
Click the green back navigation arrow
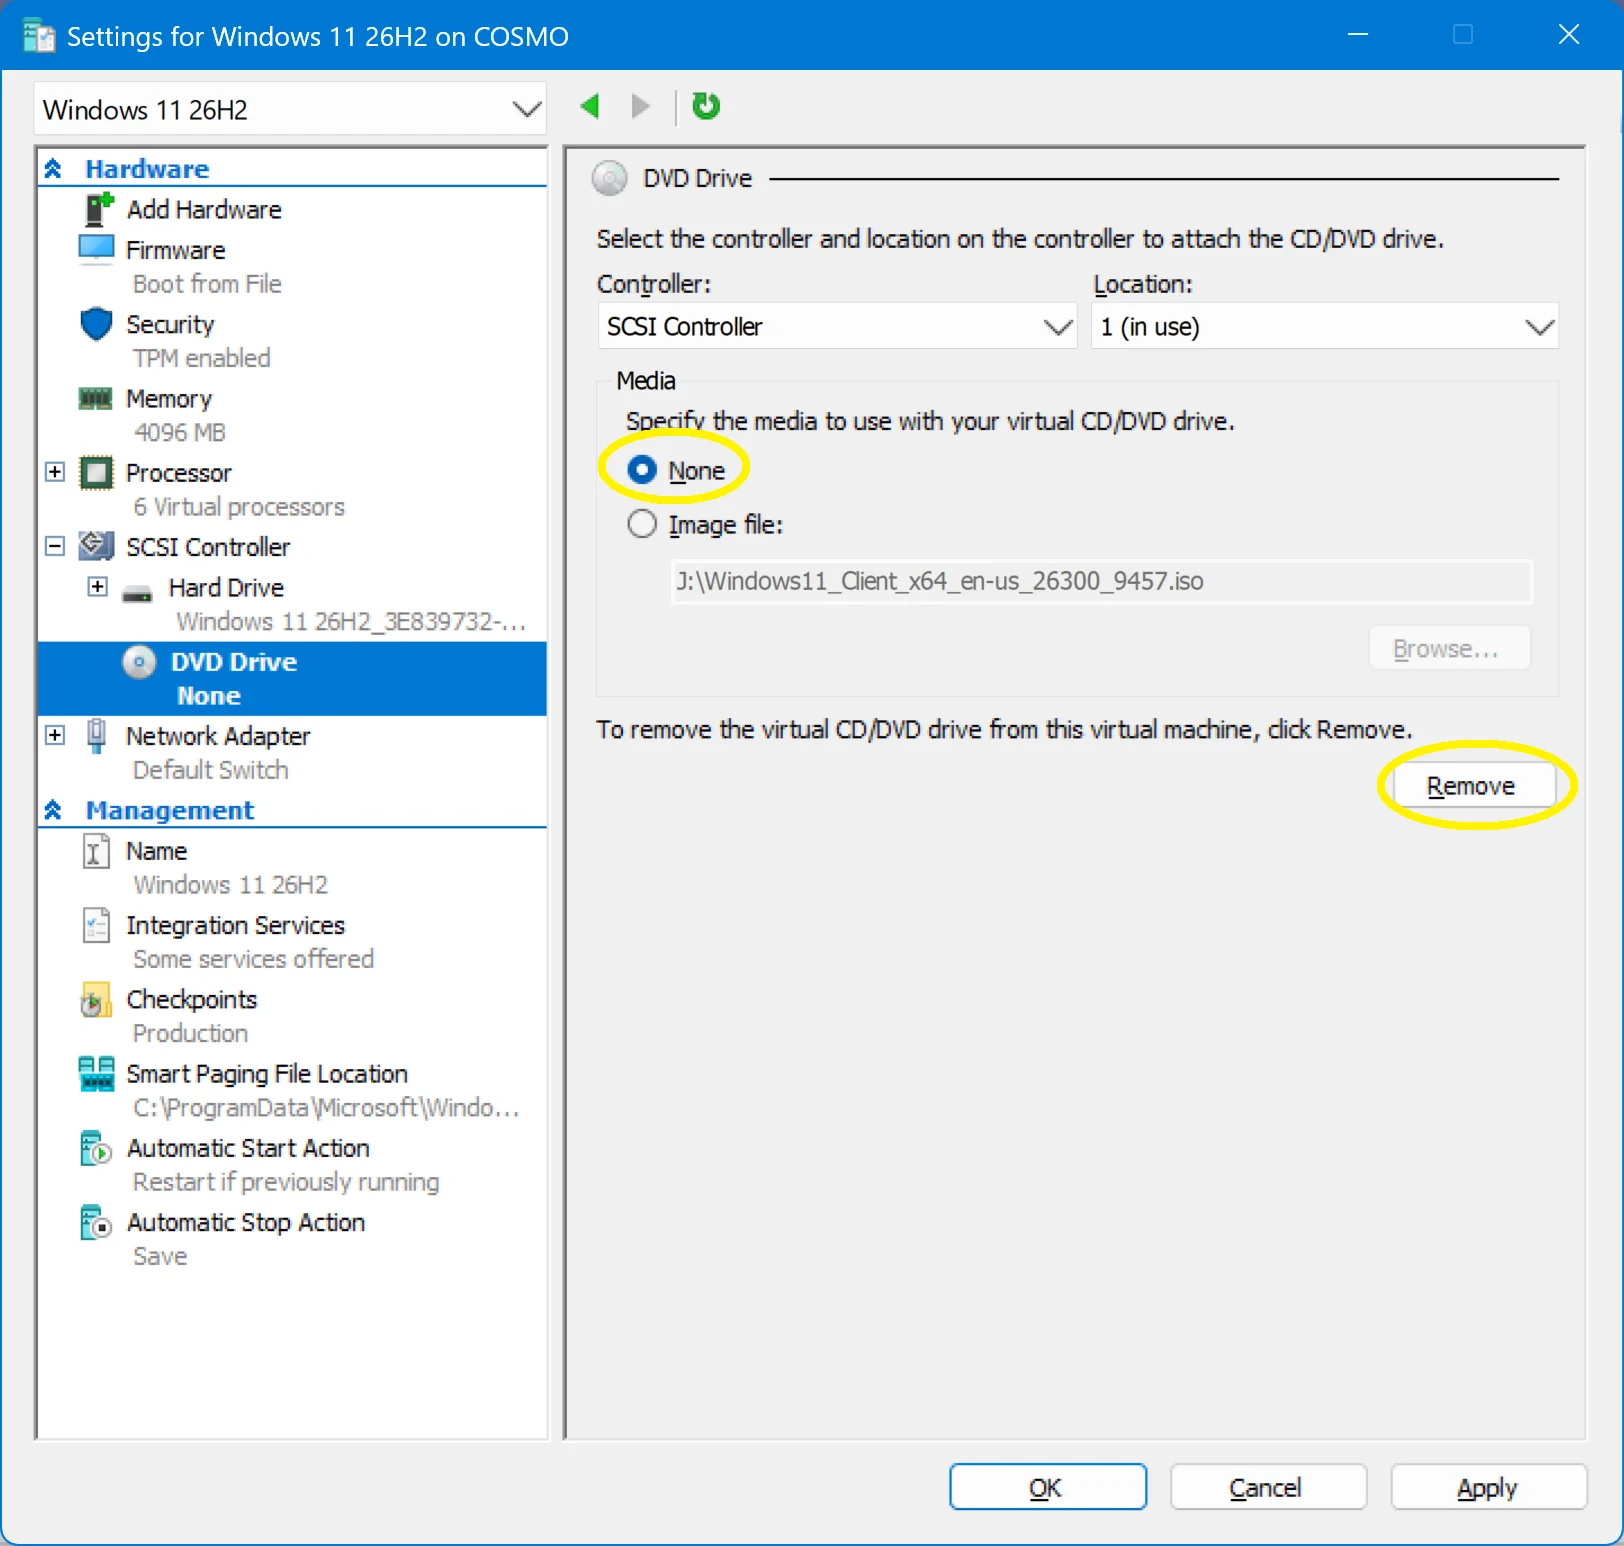tap(590, 106)
